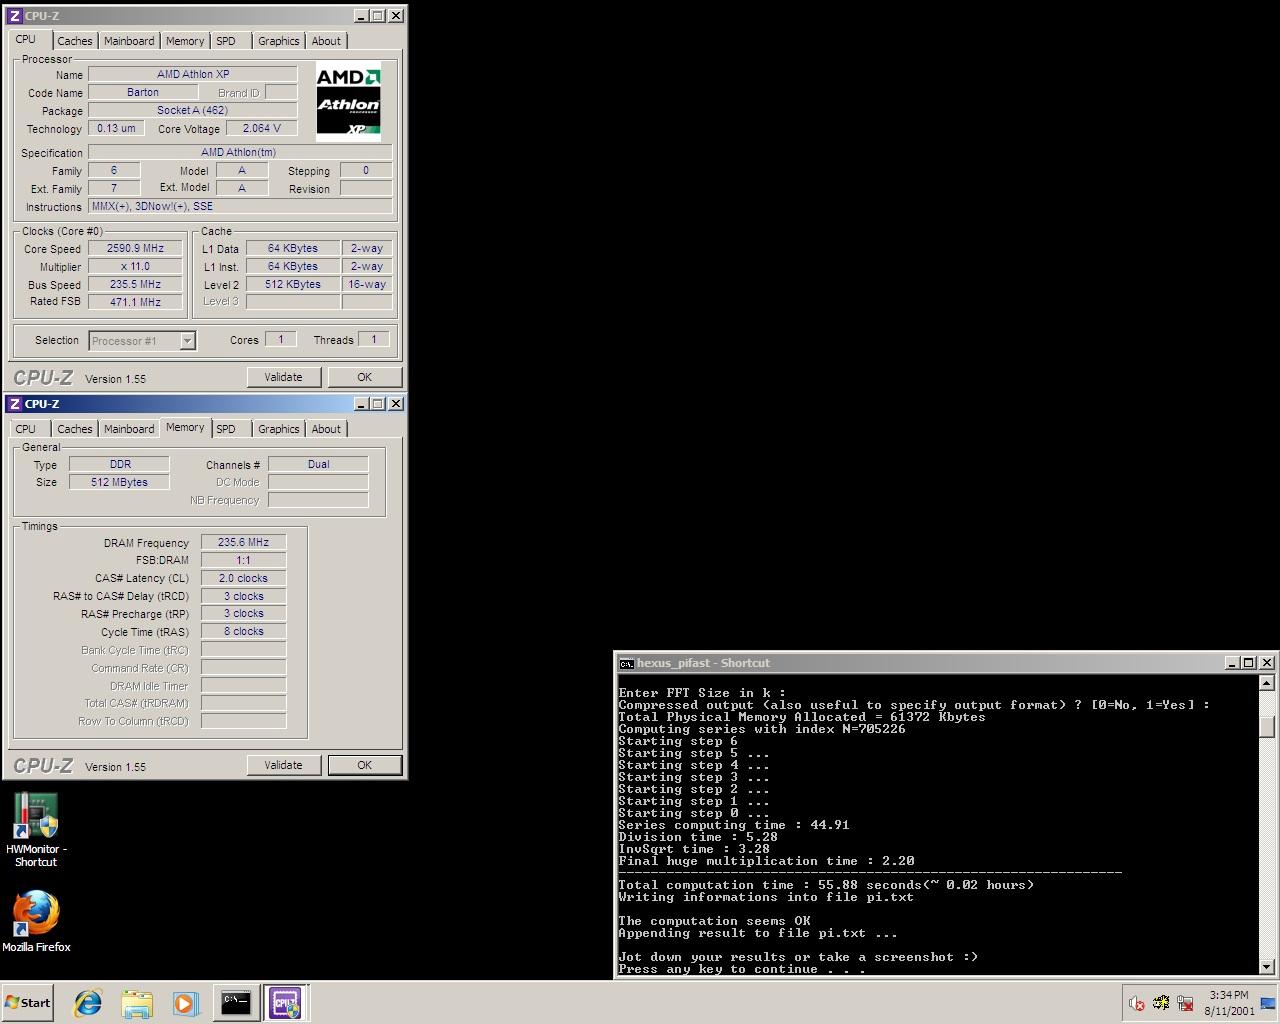1280x1024 pixels.
Task: Click the hexus_pifast console title icon
Action: point(626,663)
